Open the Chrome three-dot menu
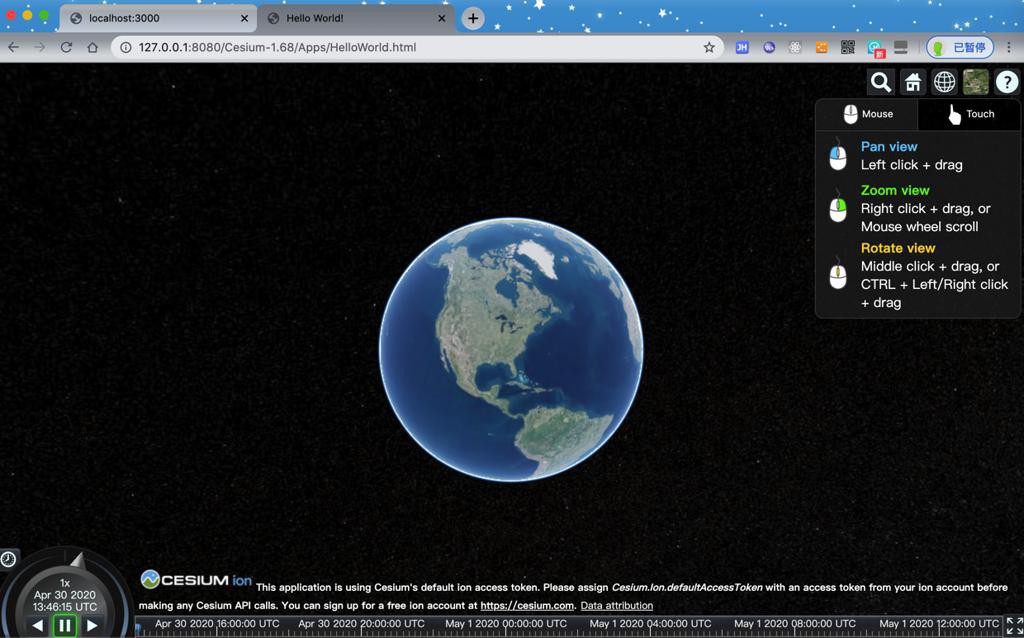This screenshot has width=1024, height=638. [1010, 47]
